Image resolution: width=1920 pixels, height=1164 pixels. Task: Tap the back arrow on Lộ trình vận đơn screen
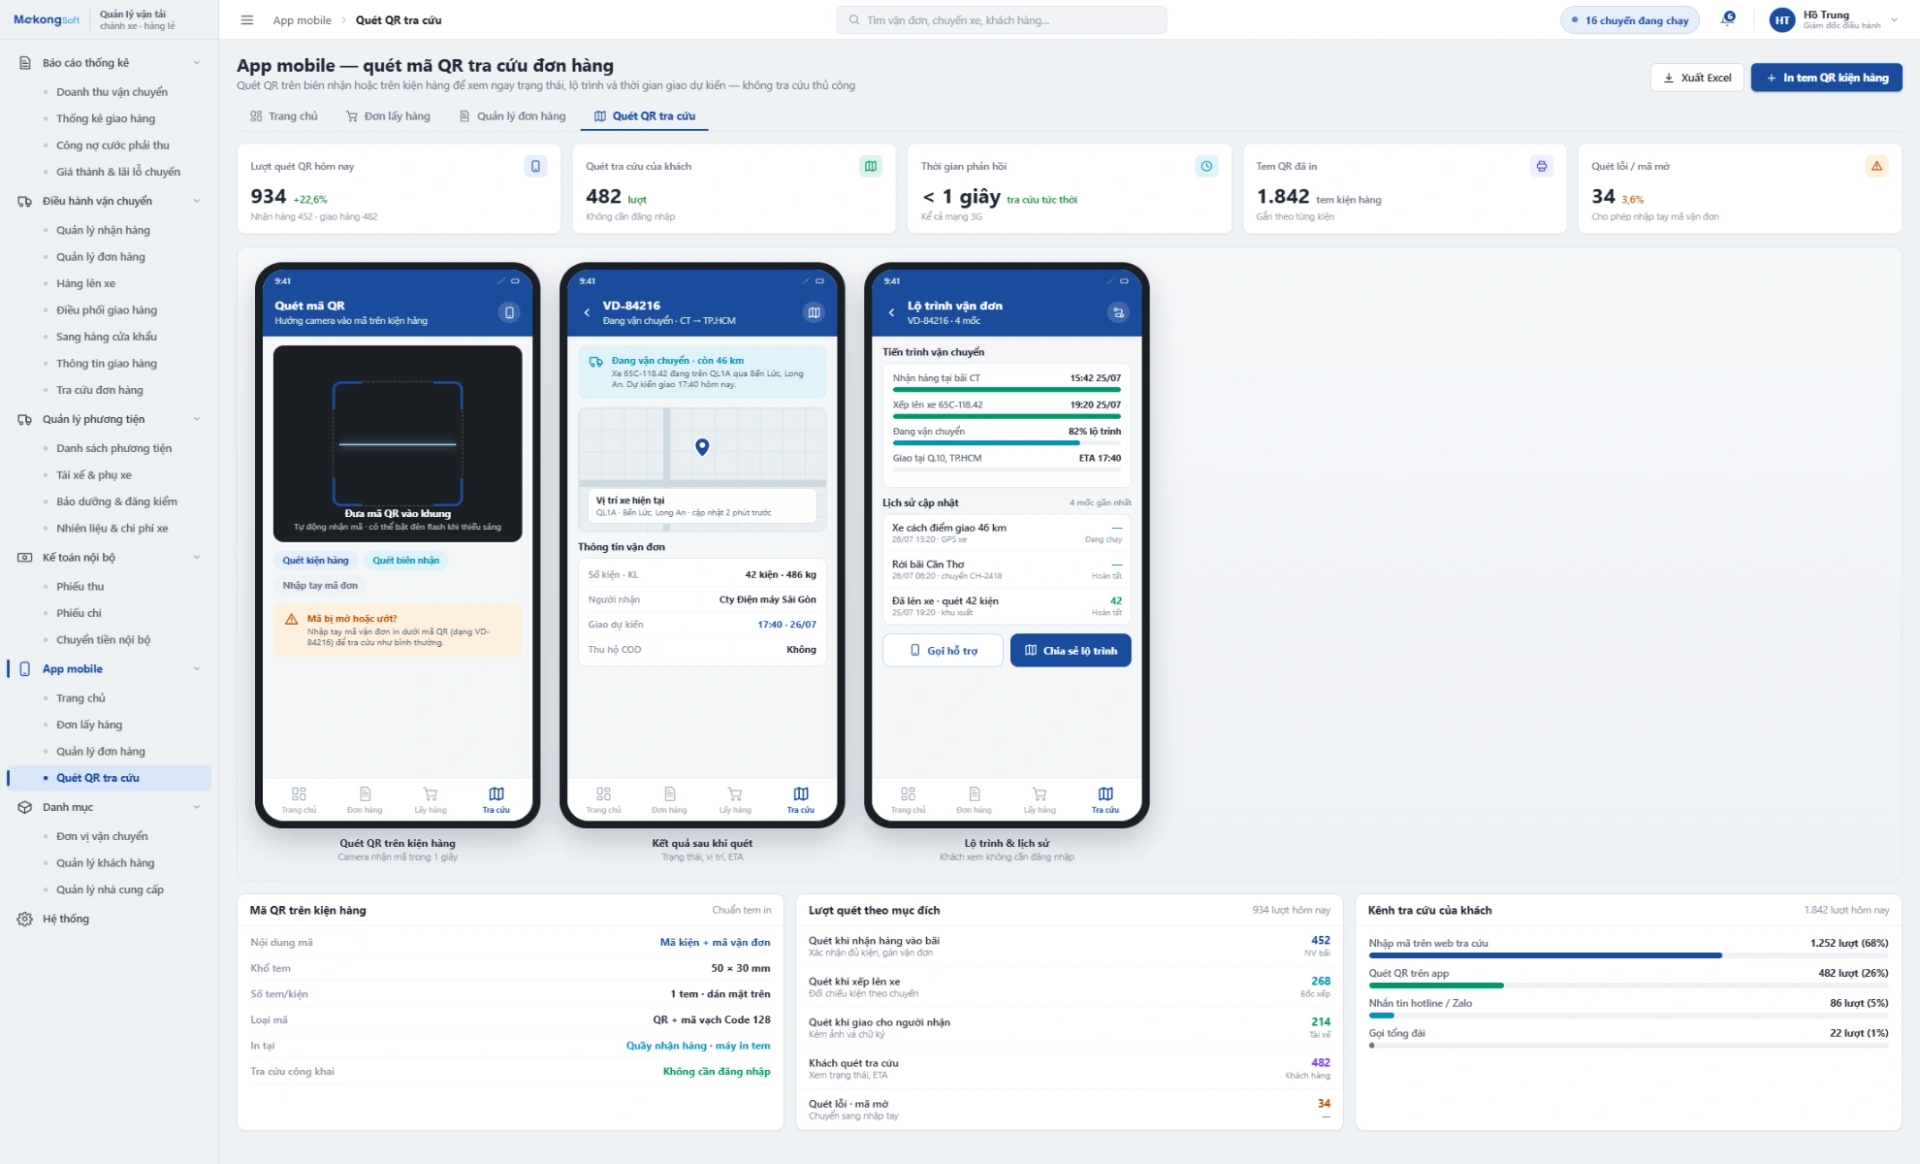891,313
